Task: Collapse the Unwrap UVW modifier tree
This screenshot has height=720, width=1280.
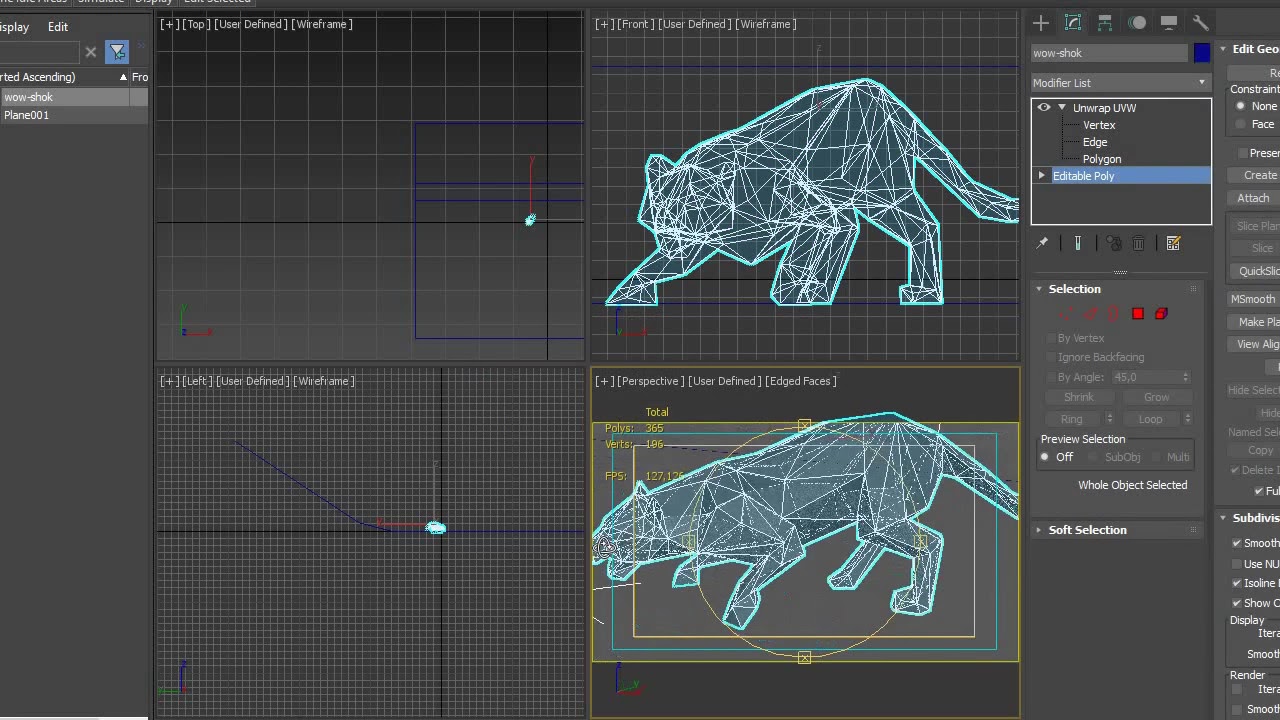Action: pyautogui.click(x=1062, y=108)
